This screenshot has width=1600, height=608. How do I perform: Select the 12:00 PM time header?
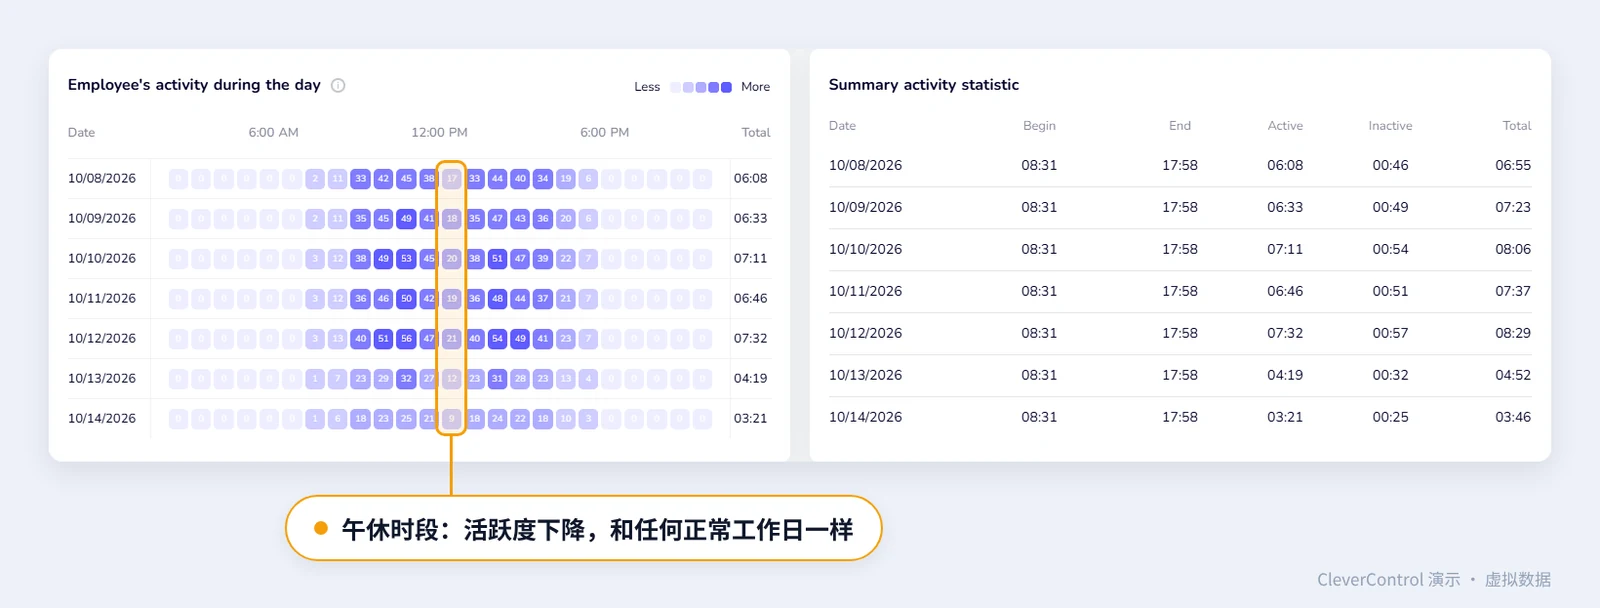[x=439, y=132]
